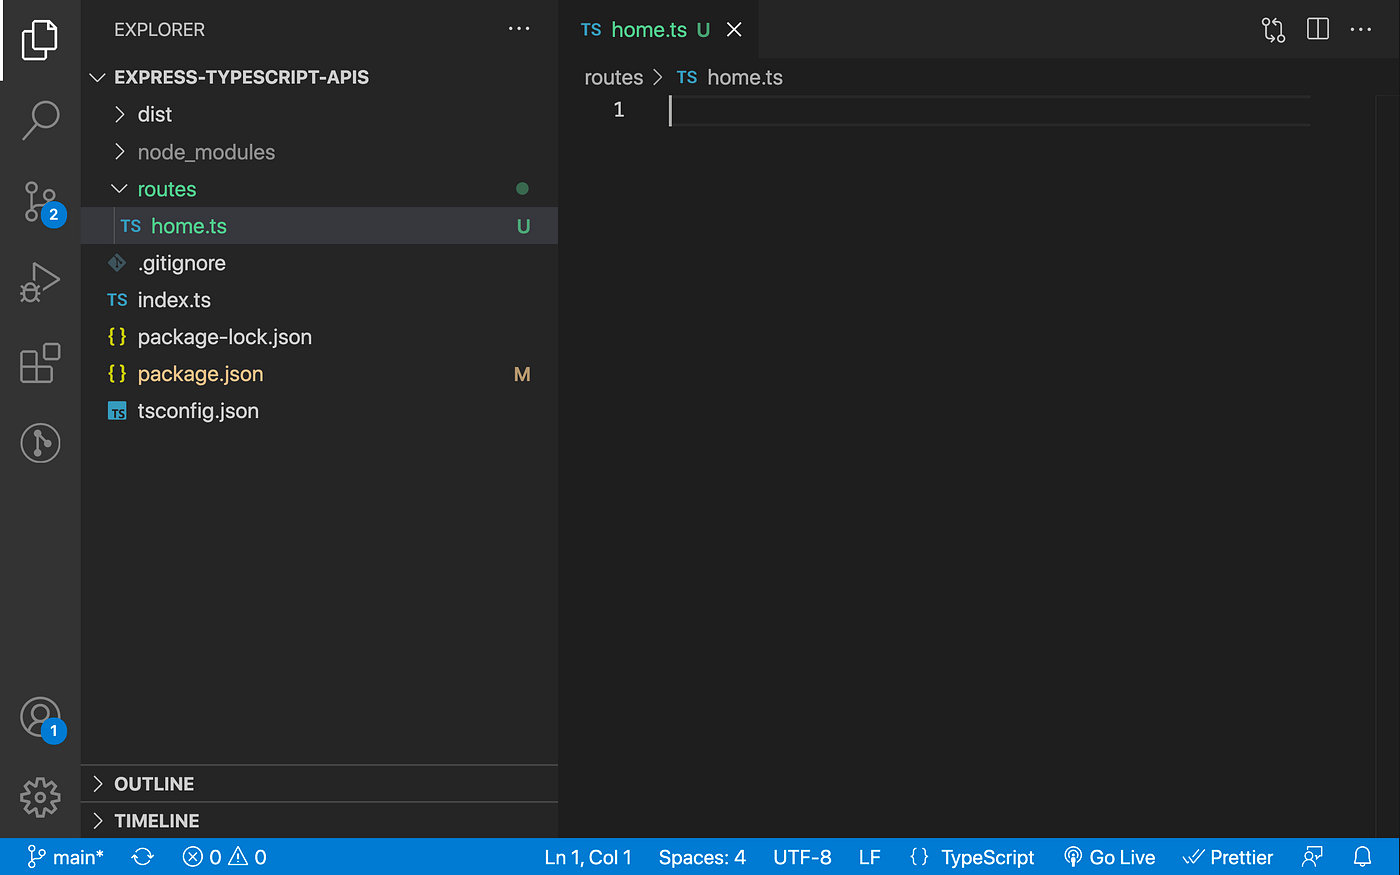
Task: Open the Manage settings gear
Action: click(x=40, y=797)
